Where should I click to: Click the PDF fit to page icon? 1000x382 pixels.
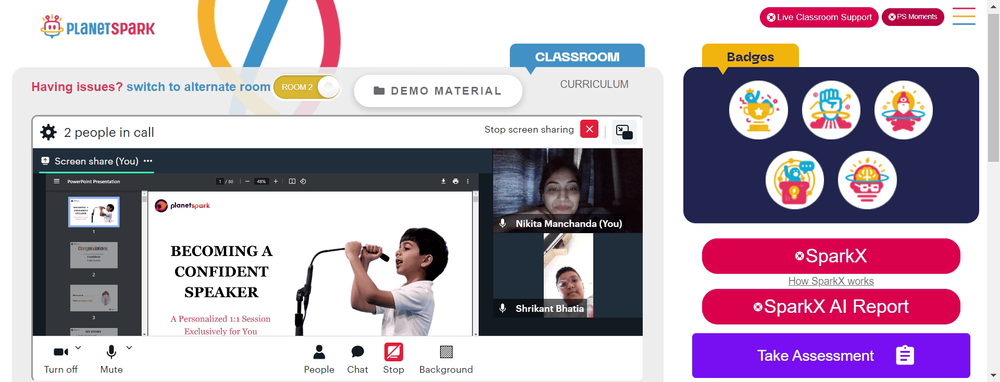(x=292, y=182)
